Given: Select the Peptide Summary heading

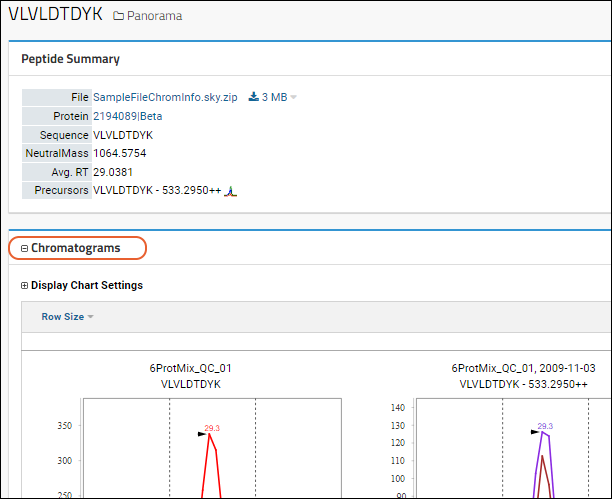Looking at the screenshot, I should (70, 59).
